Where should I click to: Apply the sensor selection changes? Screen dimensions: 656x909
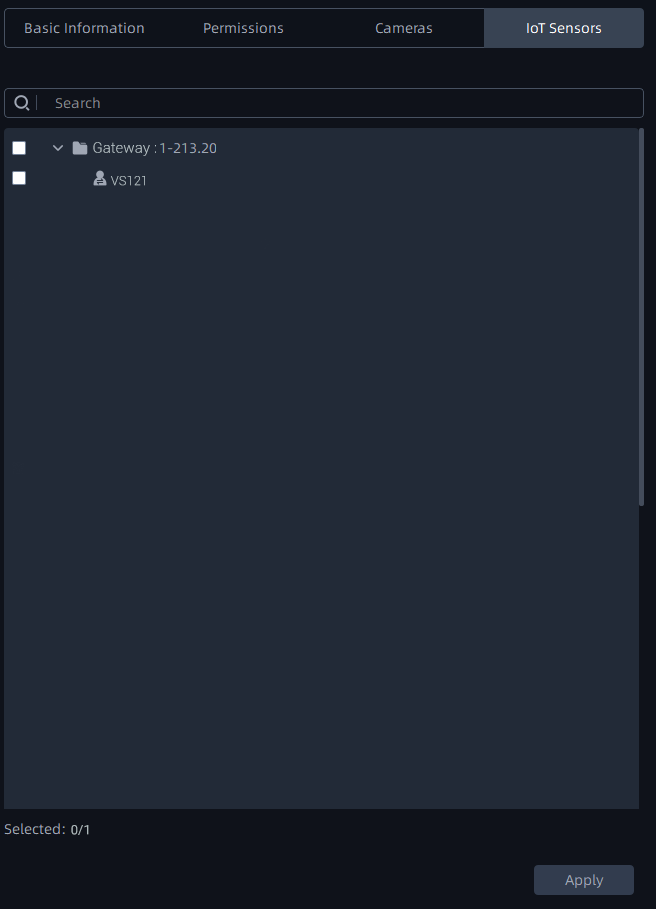click(584, 880)
